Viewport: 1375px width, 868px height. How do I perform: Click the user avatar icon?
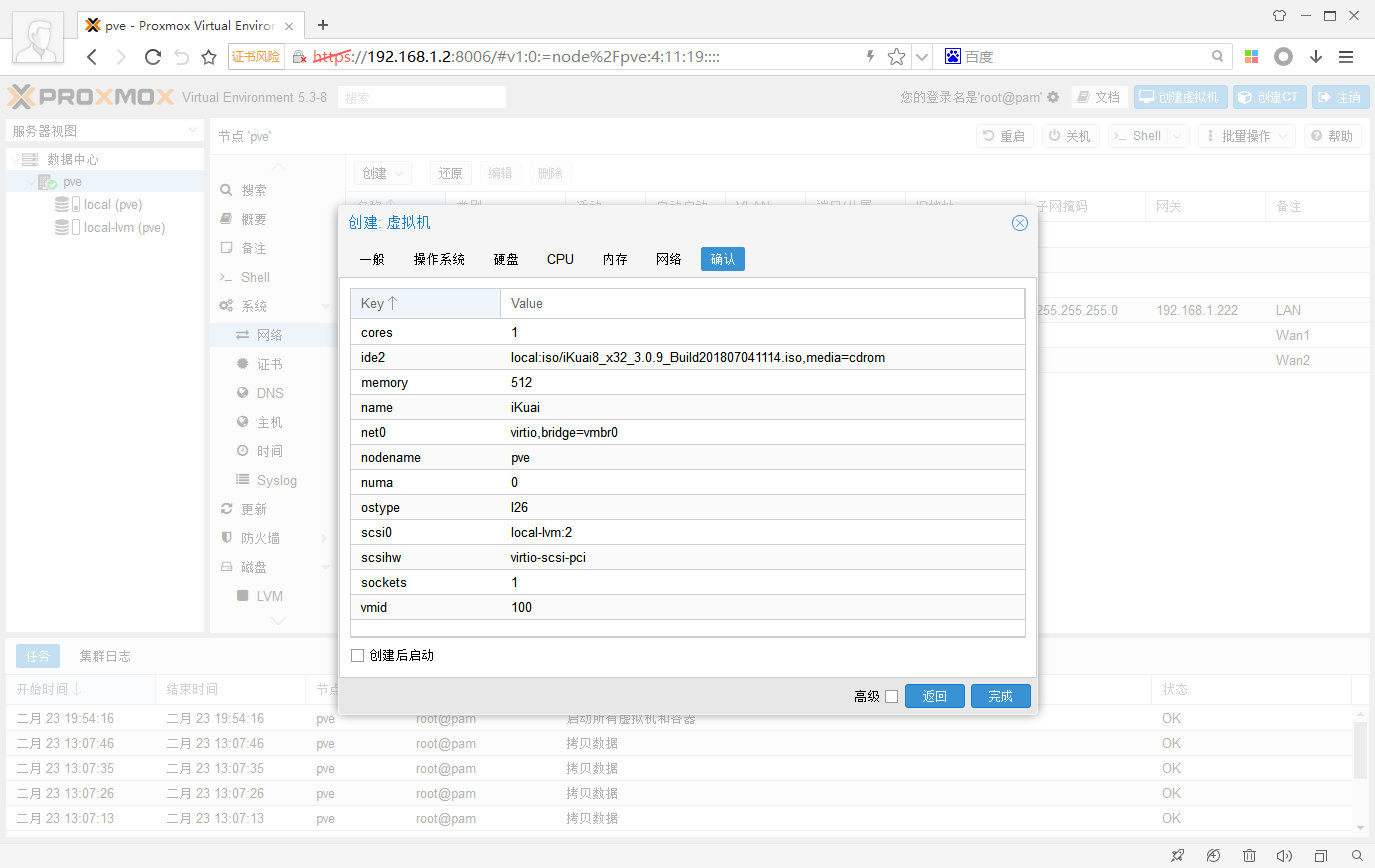click(38, 39)
